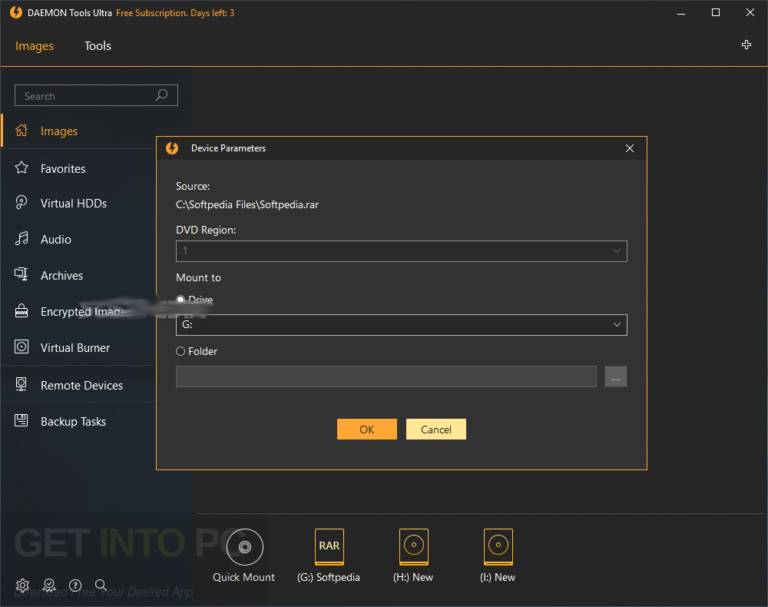Expand the G: drive letter dropdown

(x=401, y=325)
